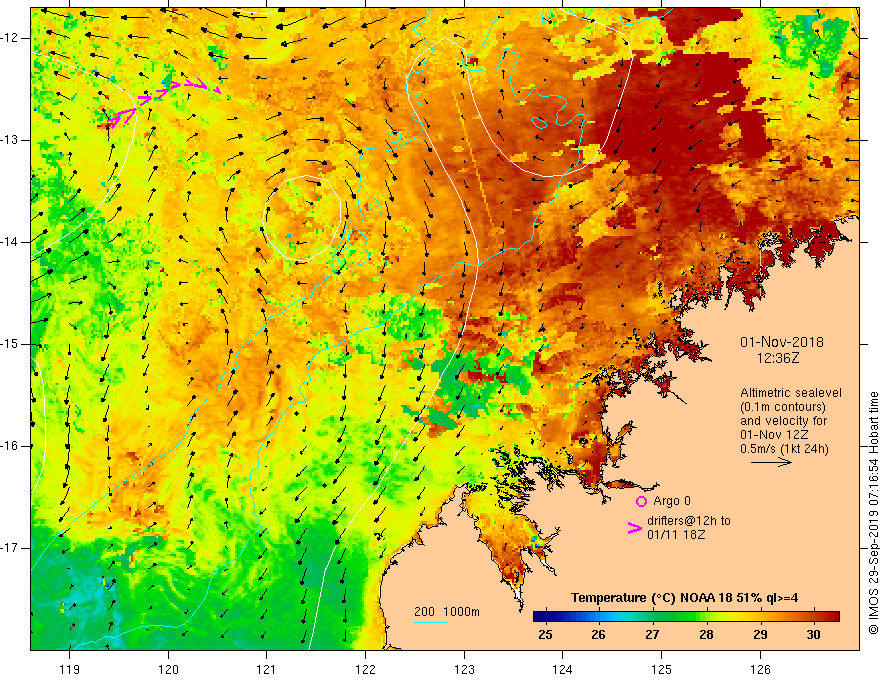
Task: Click the IMOS copyright timestamp text
Action: [873, 513]
